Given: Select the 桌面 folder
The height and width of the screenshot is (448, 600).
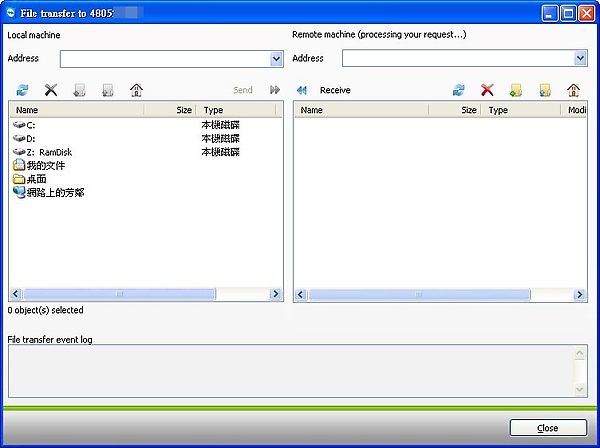Looking at the screenshot, I should [36, 179].
